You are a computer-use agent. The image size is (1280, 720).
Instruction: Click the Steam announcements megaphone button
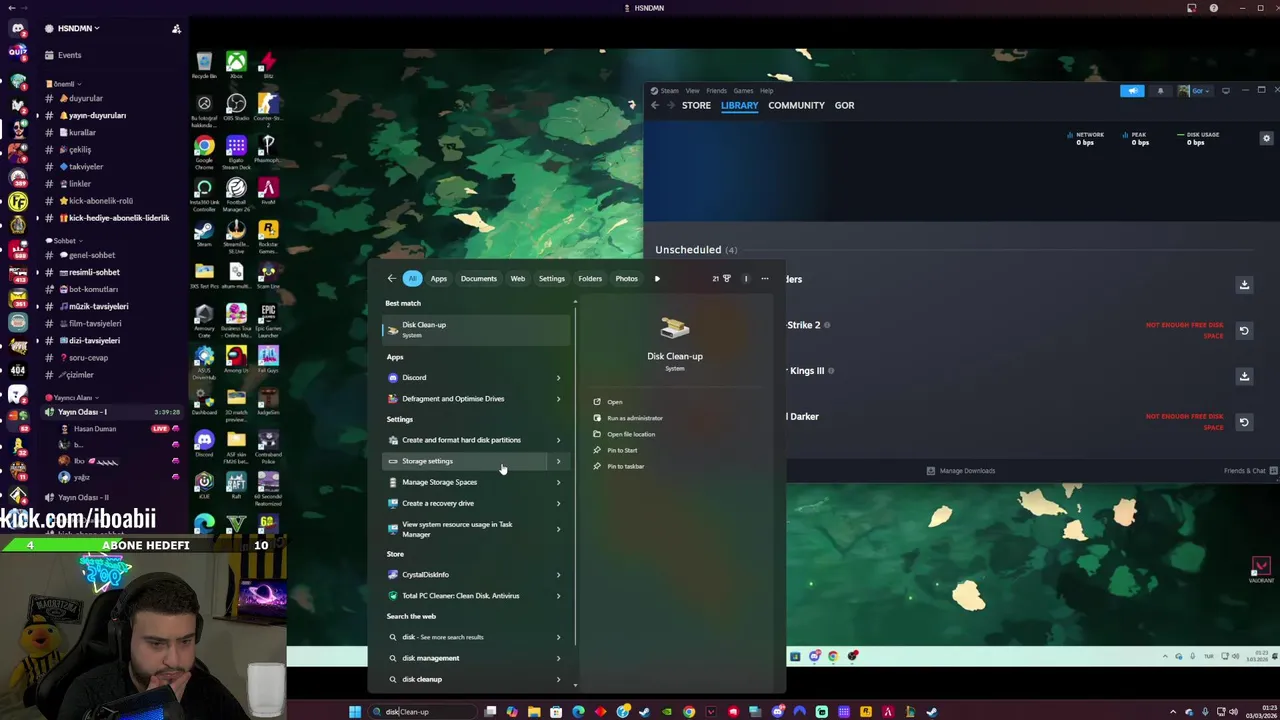pos(1132,91)
